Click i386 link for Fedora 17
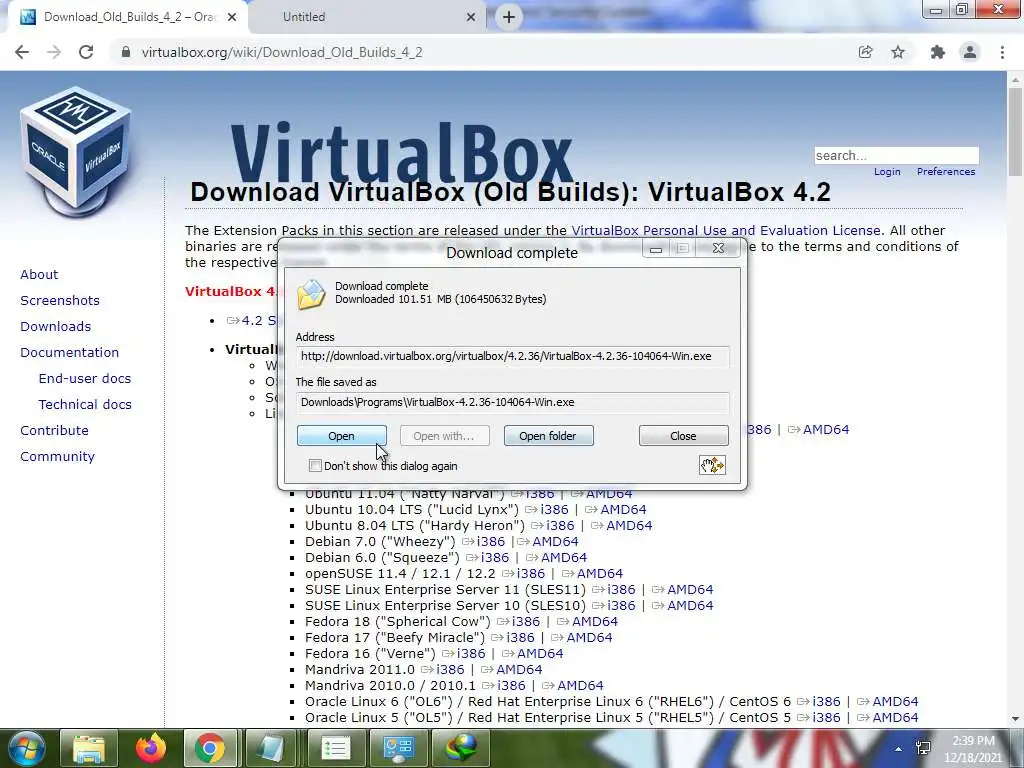Screen dimensions: 1024x768 [x=520, y=638]
